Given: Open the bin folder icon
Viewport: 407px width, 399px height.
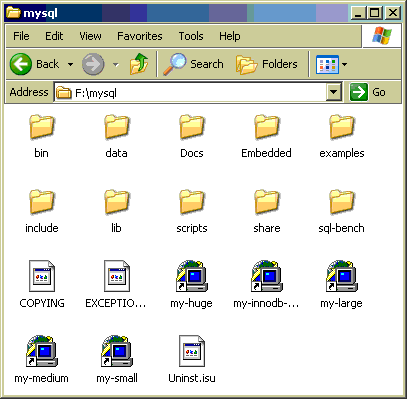Looking at the screenshot, I should point(41,127).
